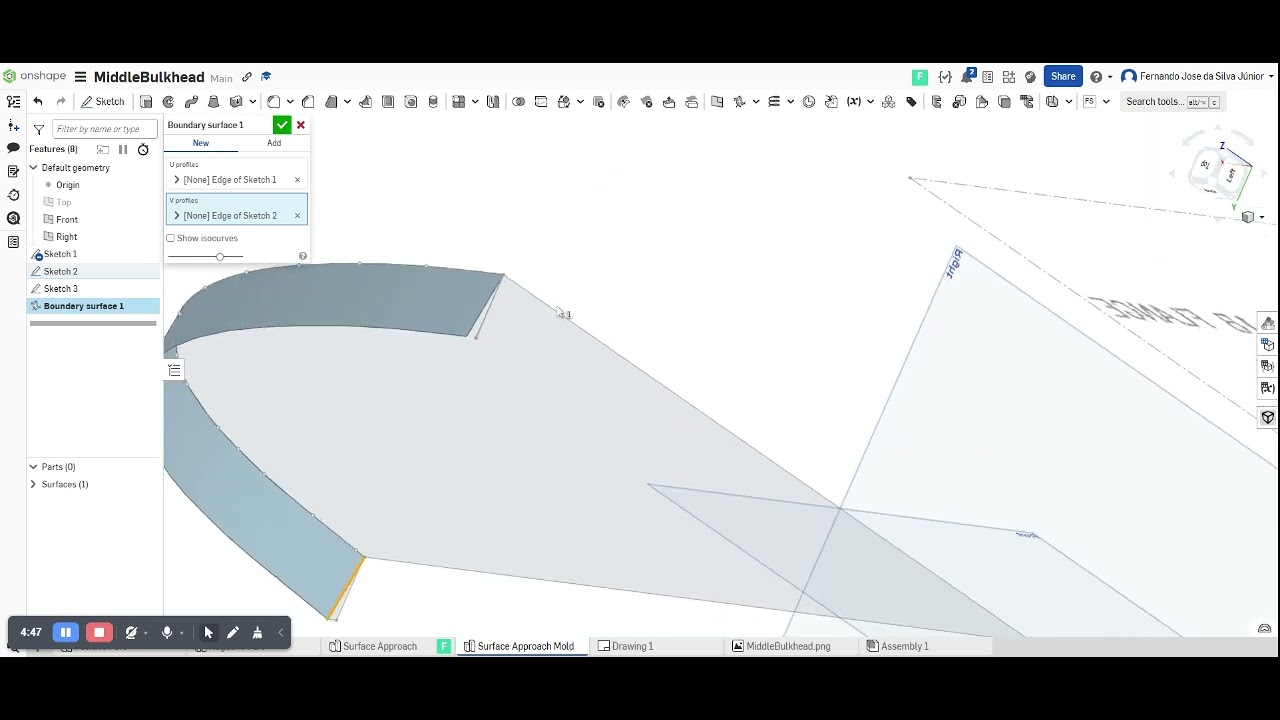The image size is (1280, 720).
Task: Open the view cube display options dropdown
Action: 1262,217
